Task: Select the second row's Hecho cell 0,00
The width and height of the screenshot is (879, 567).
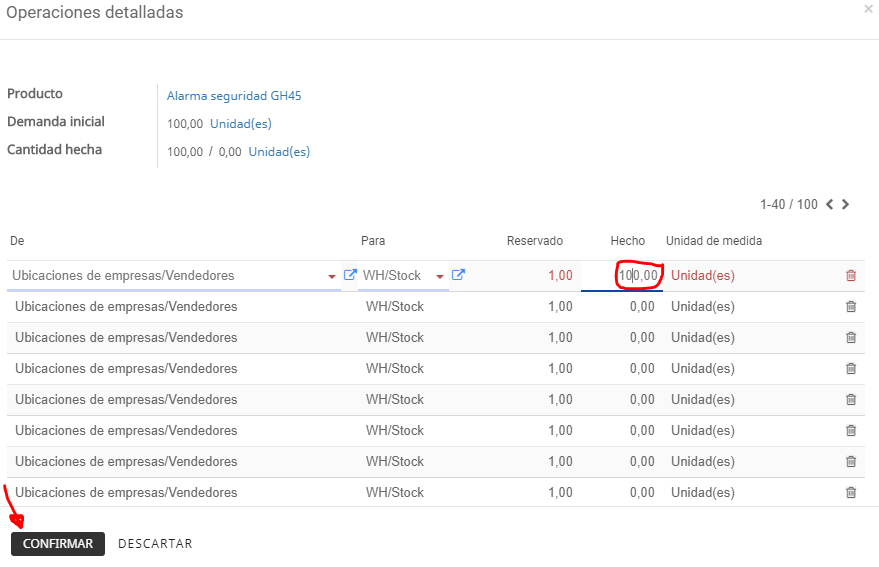Action: point(642,306)
